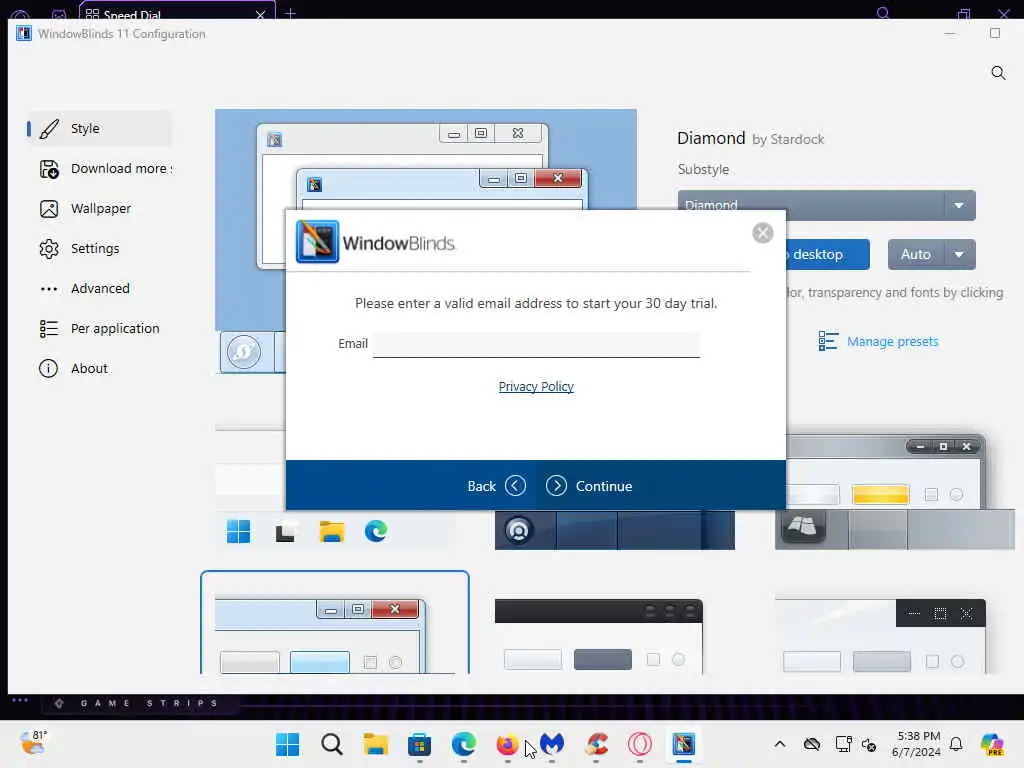This screenshot has height=768, width=1024.
Task: Click Continue to start the trial
Action: click(589, 486)
